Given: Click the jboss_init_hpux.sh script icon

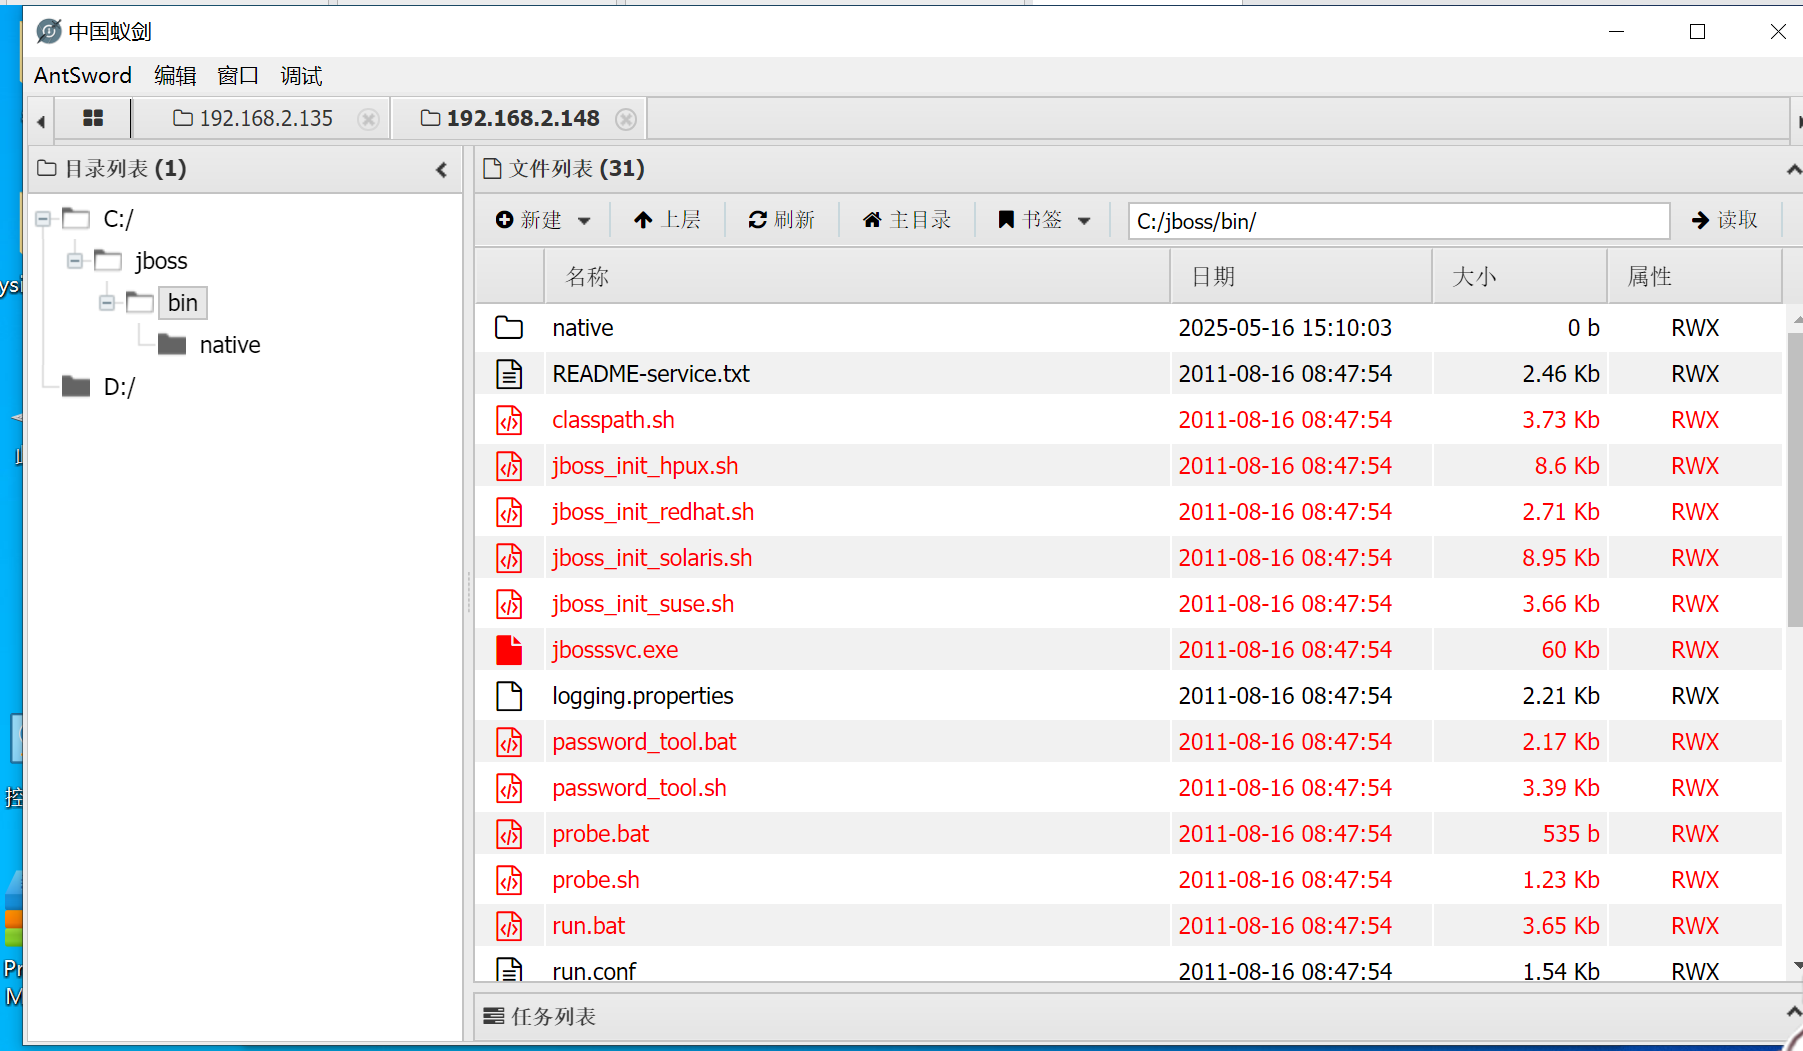Looking at the screenshot, I should [x=509, y=466].
